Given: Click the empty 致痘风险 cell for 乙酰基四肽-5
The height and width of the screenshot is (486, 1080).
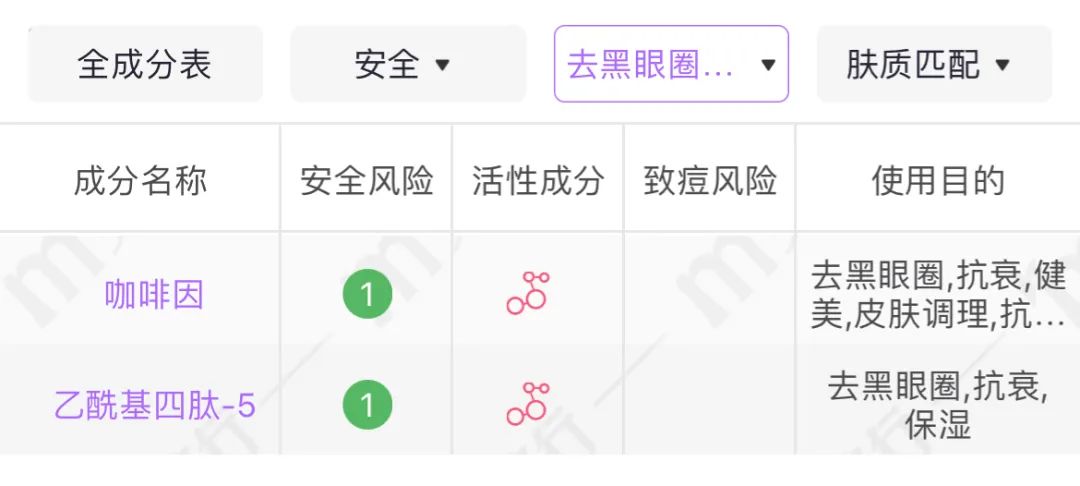Looking at the screenshot, I should coord(710,400).
